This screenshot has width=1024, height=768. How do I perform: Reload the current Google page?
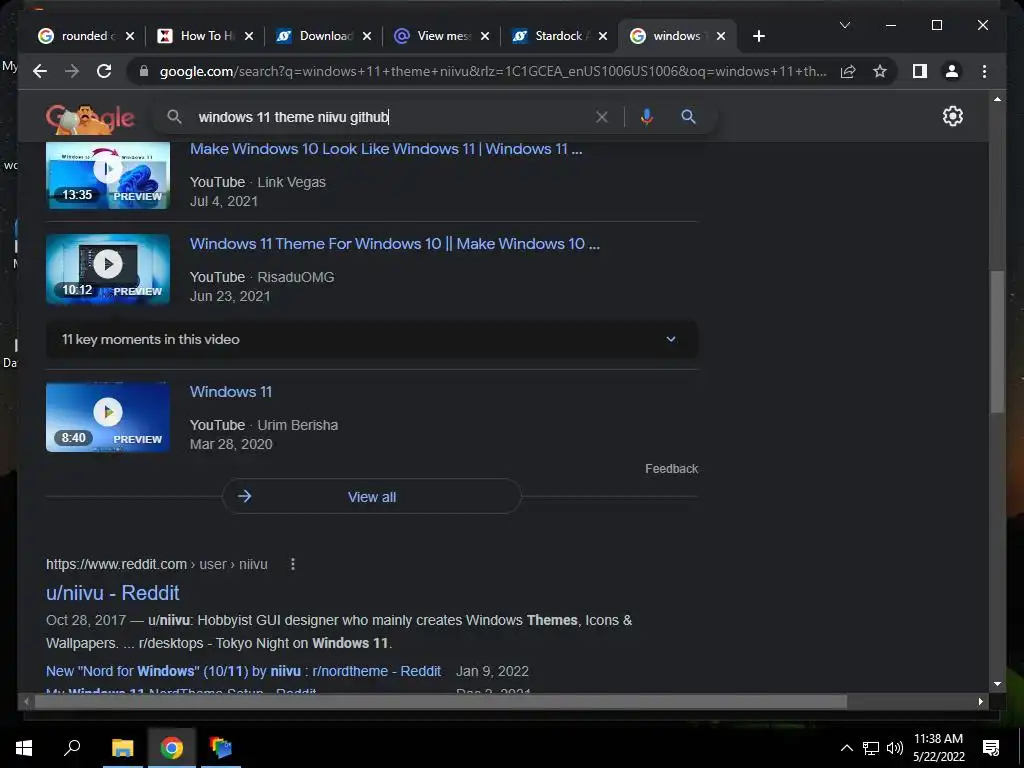[x=104, y=71]
